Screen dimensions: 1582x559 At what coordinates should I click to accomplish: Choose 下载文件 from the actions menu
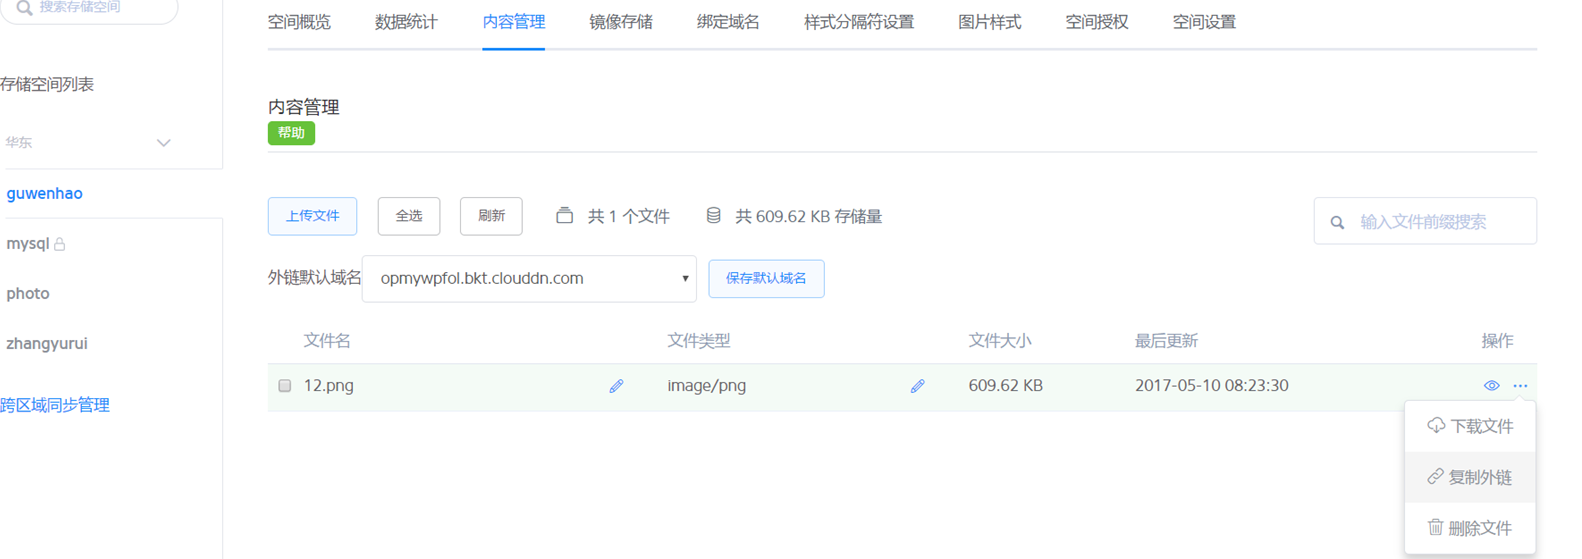[x=1470, y=427]
